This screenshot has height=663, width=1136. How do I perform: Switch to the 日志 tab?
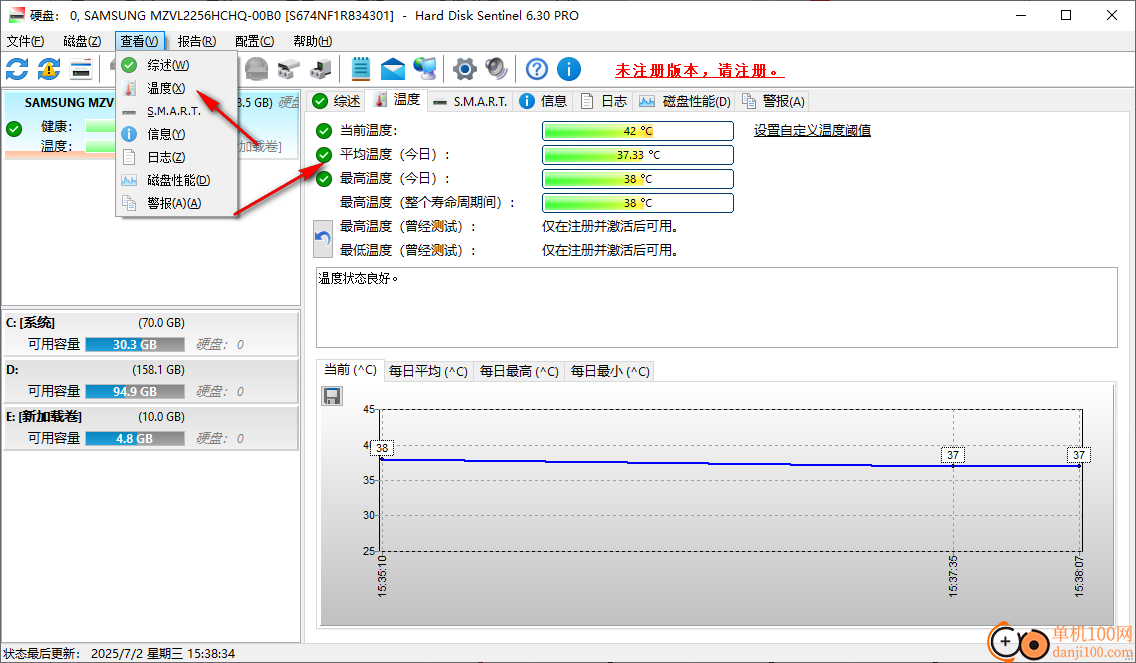[604, 101]
